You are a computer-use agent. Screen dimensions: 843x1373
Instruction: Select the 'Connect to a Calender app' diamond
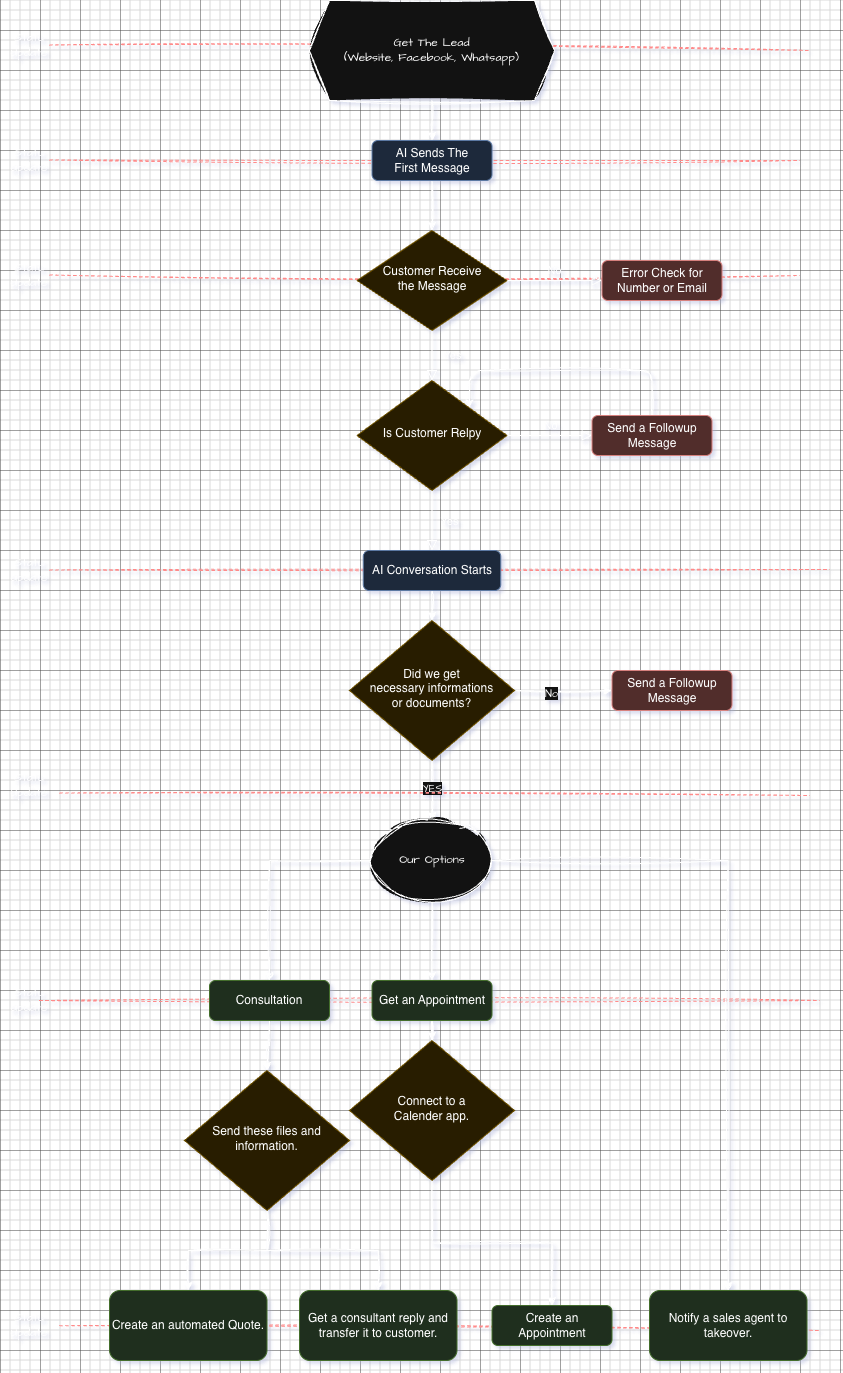pos(432,1109)
